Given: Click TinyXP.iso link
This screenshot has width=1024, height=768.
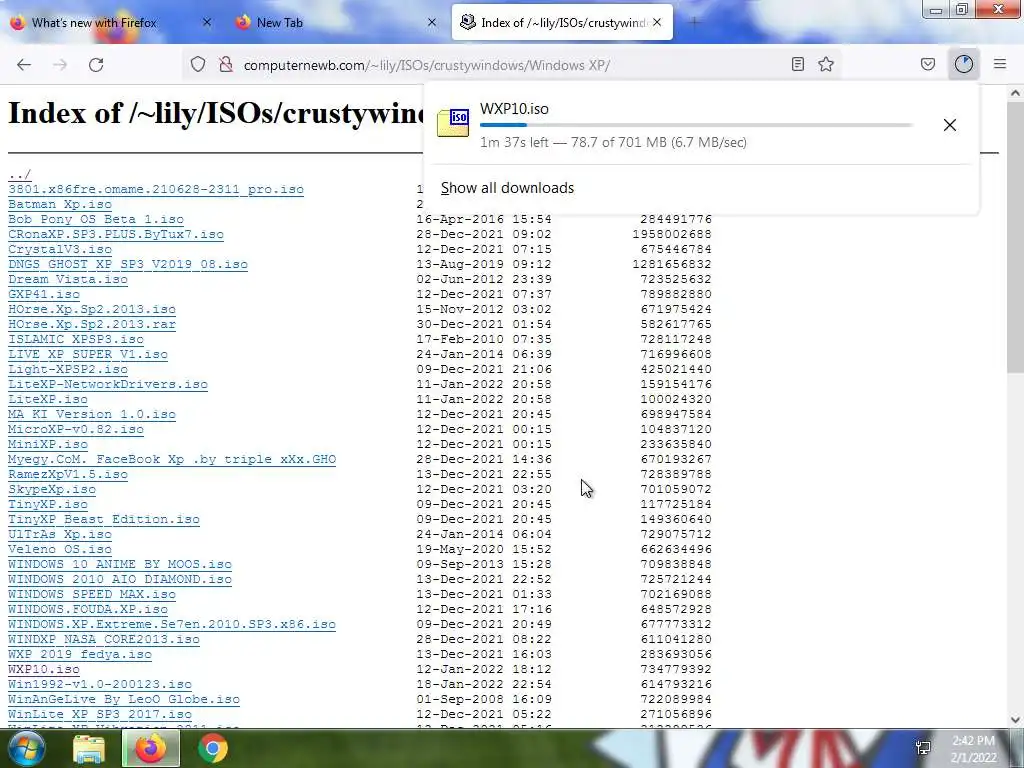Looking at the screenshot, I should pyautogui.click(x=48, y=505).
